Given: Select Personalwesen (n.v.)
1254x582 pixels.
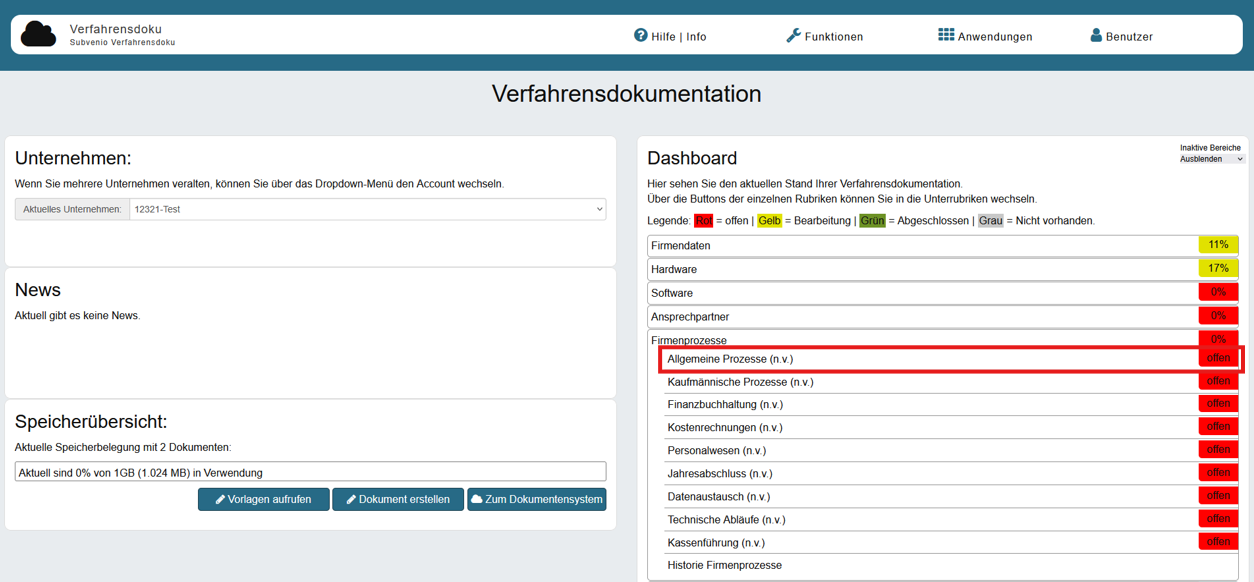Looking at the screenshot, I should point(951,451).
